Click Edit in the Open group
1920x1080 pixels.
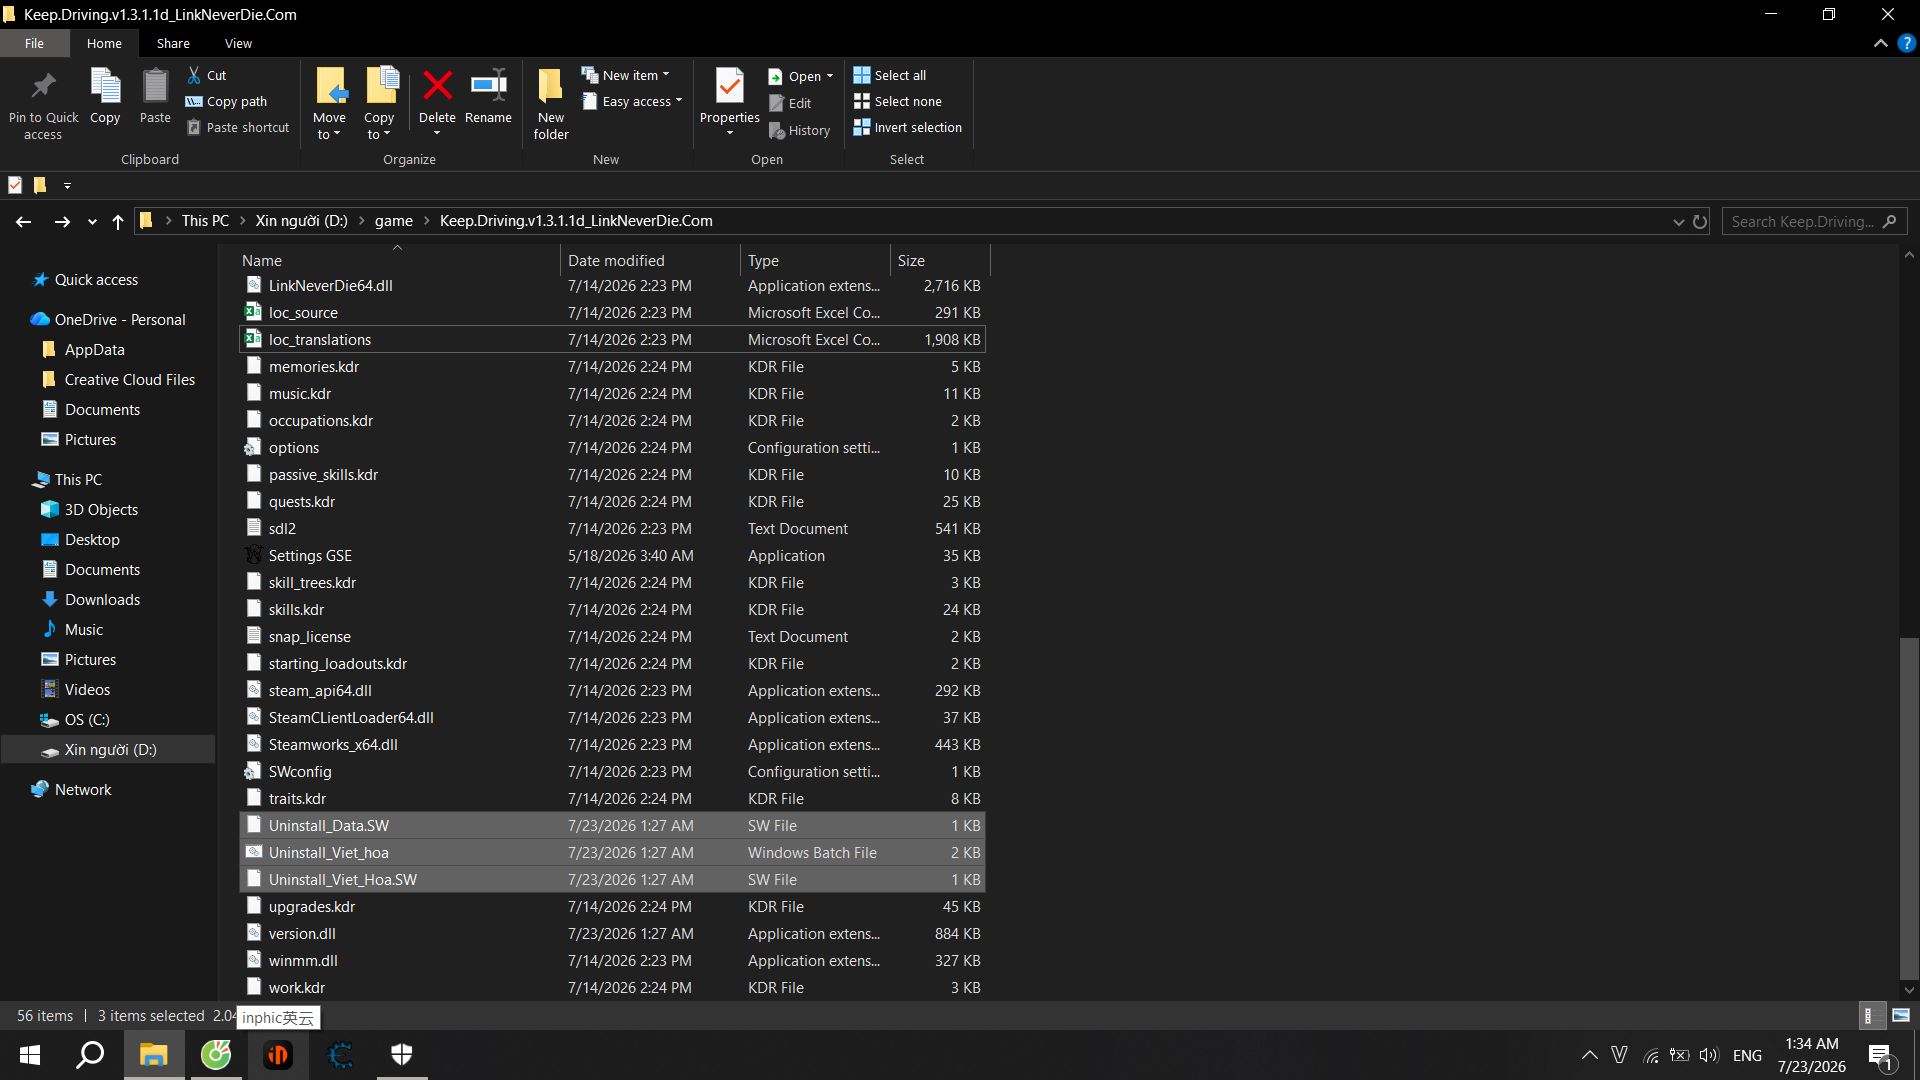790,103
